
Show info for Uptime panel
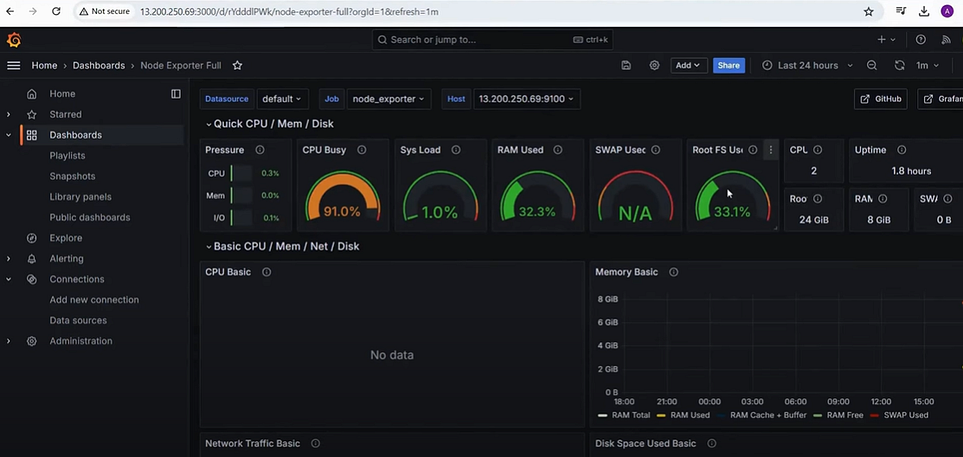[x=902, y=150]
